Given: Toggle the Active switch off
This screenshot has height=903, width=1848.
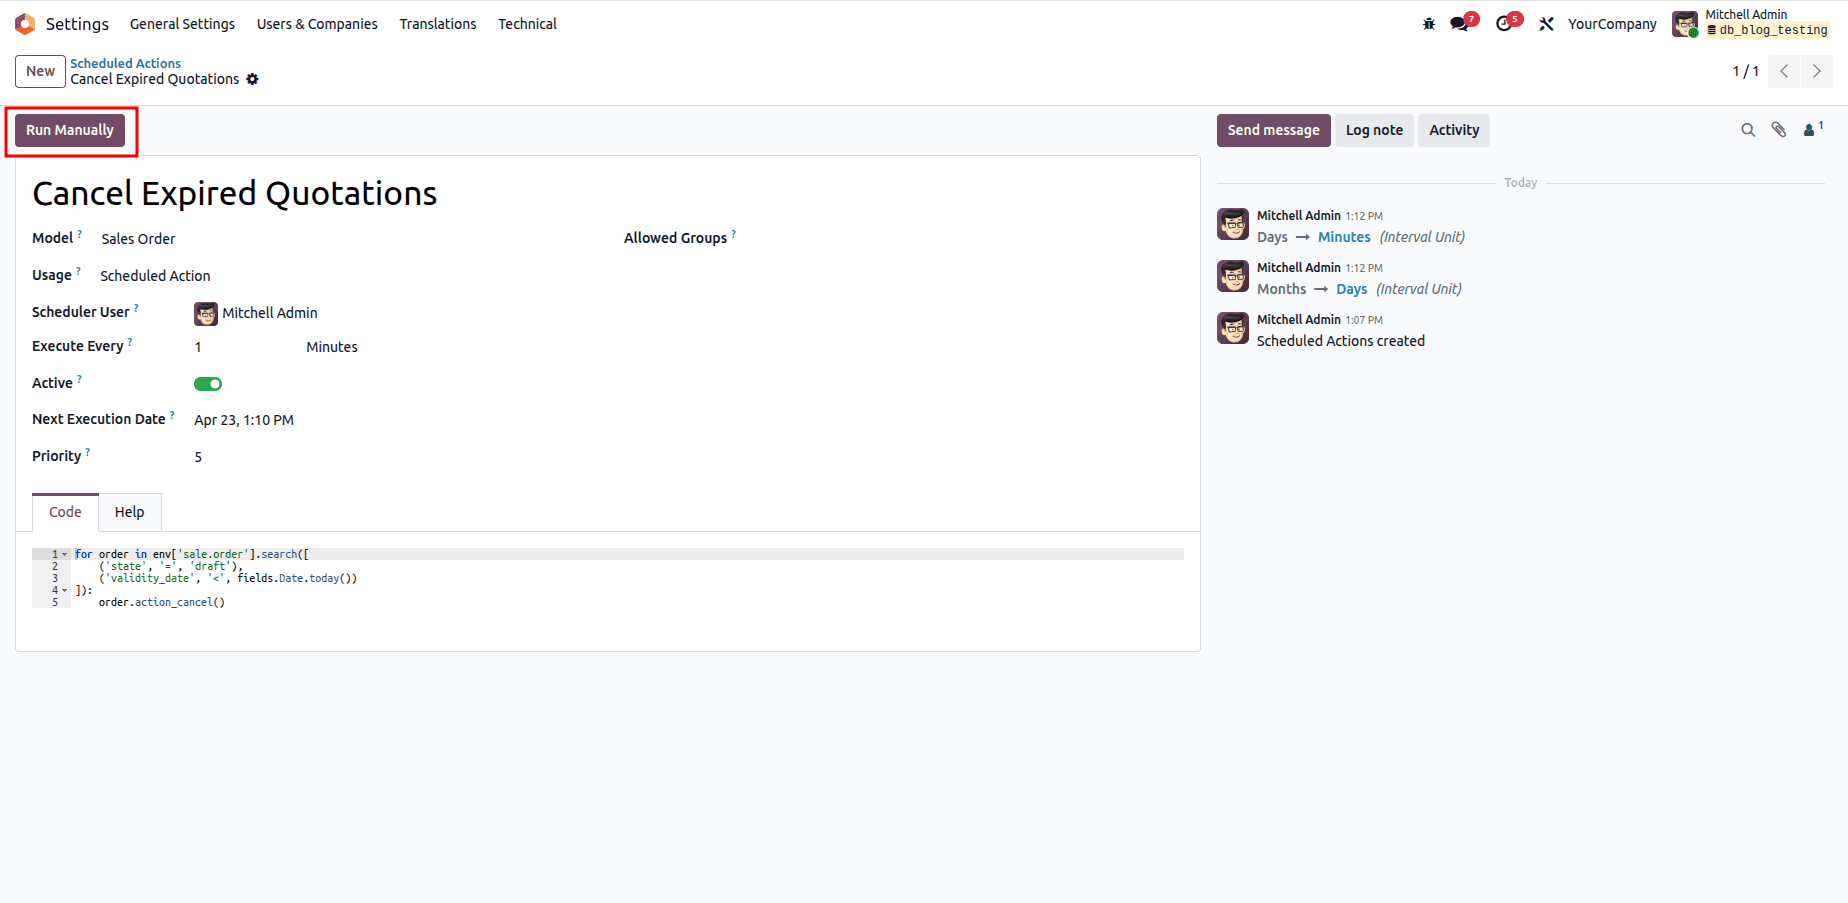Looking at the screenshot, I should pos(208,383).
